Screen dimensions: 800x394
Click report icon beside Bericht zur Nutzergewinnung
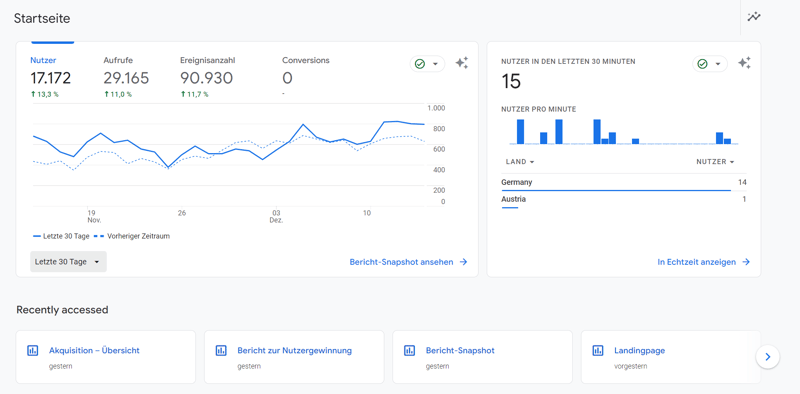(221, 351)
